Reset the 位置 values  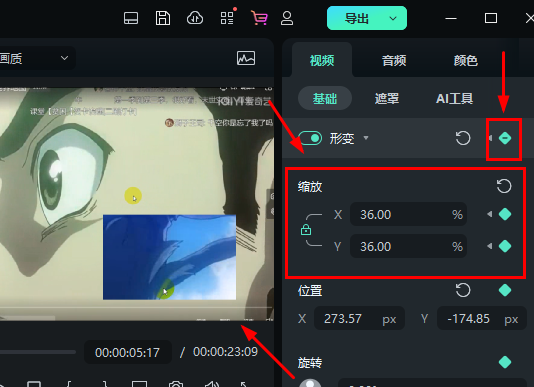click(463, 290)
